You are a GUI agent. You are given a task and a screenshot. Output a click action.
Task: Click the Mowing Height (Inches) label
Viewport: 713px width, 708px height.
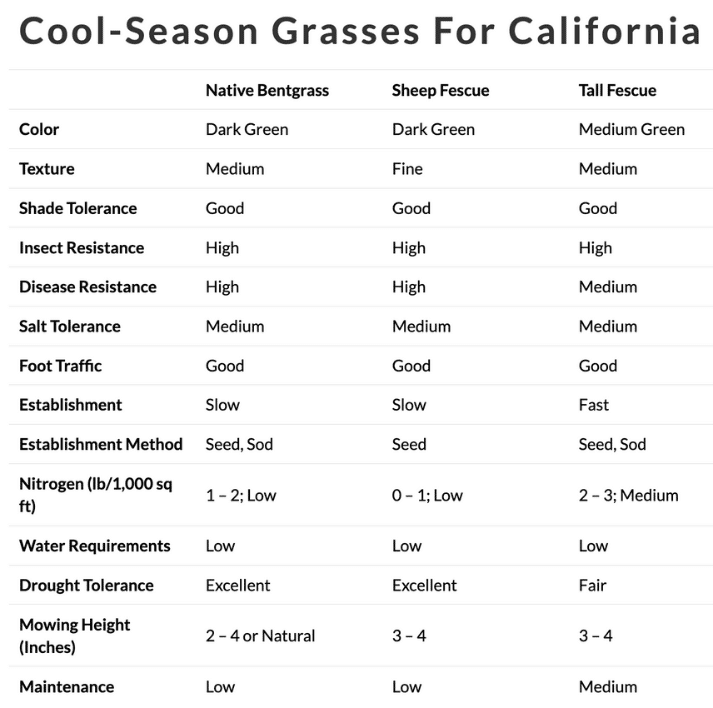tap(75, 636)
